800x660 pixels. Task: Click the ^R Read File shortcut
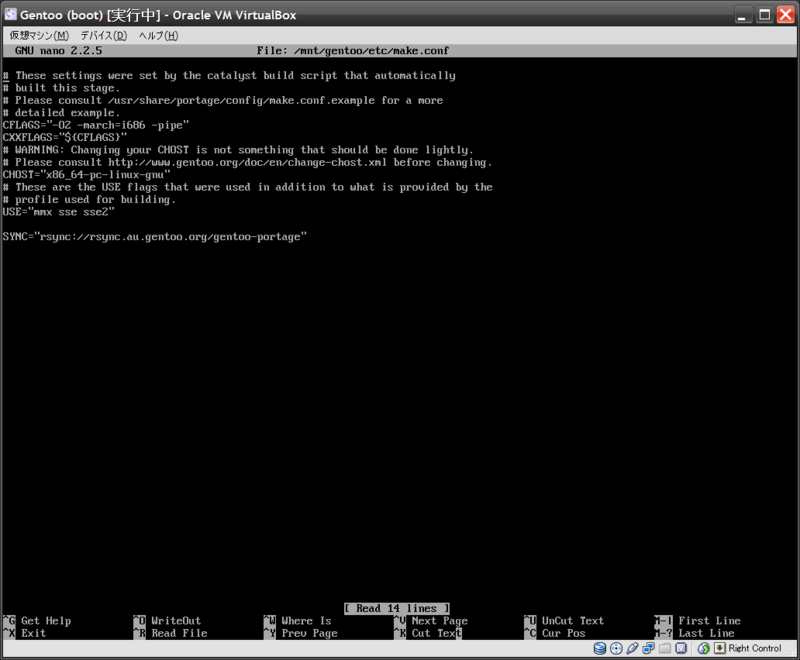pyautogui.click(x=170, y=633)
